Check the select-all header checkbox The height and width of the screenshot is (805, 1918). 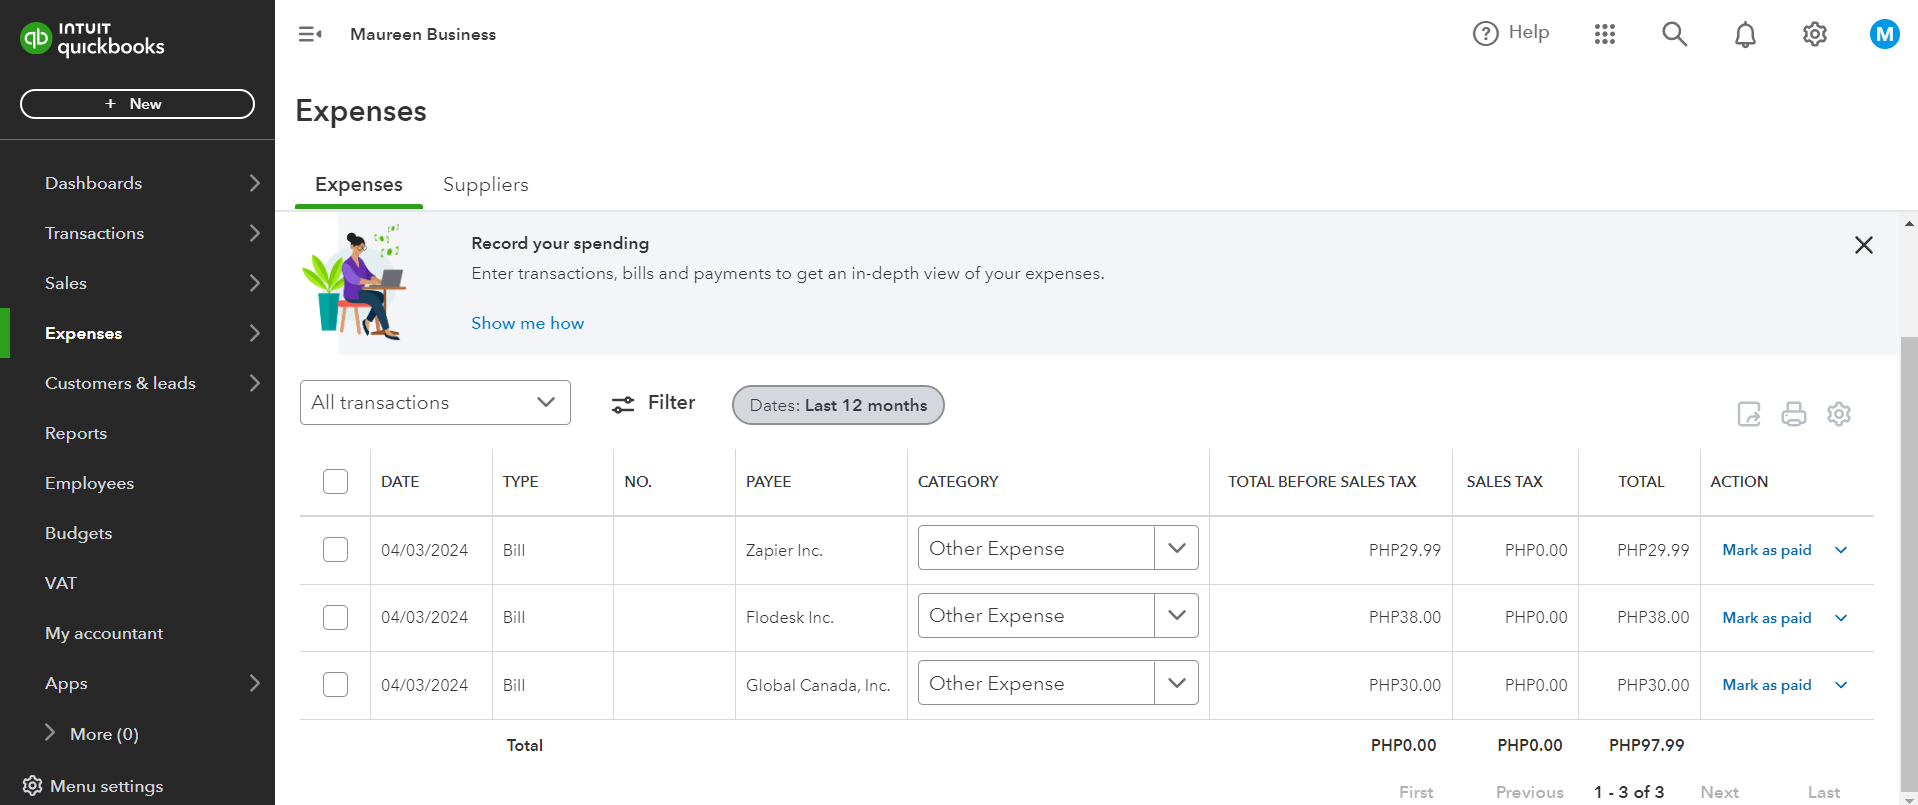[x=336, y=481]
